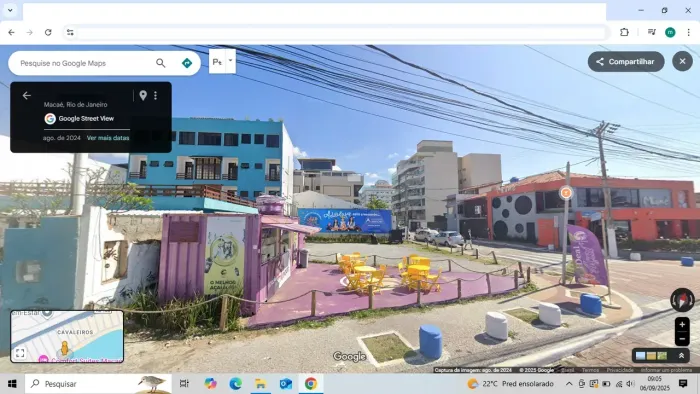Open the Windows Start menu
The image size is (700, 394).
[12, 384]
